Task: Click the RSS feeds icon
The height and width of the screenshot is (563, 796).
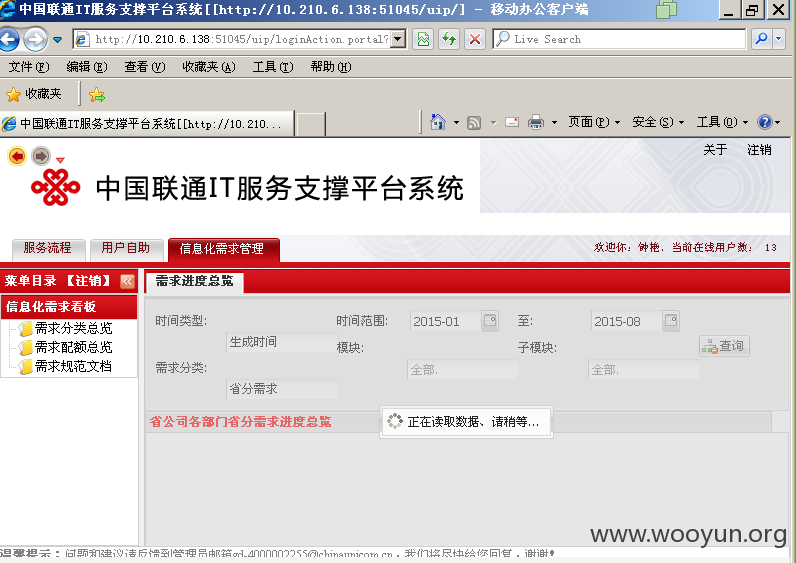Action: point(474,123)
